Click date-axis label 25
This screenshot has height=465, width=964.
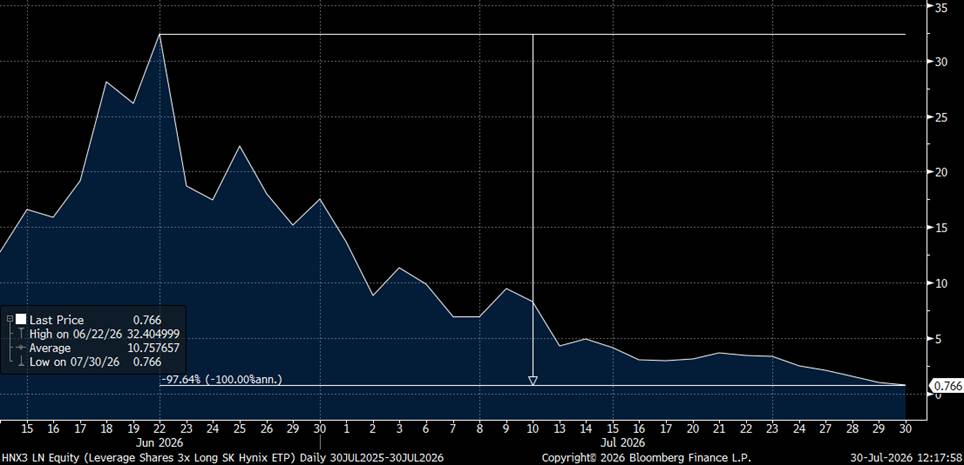click(x=240, y=428)
